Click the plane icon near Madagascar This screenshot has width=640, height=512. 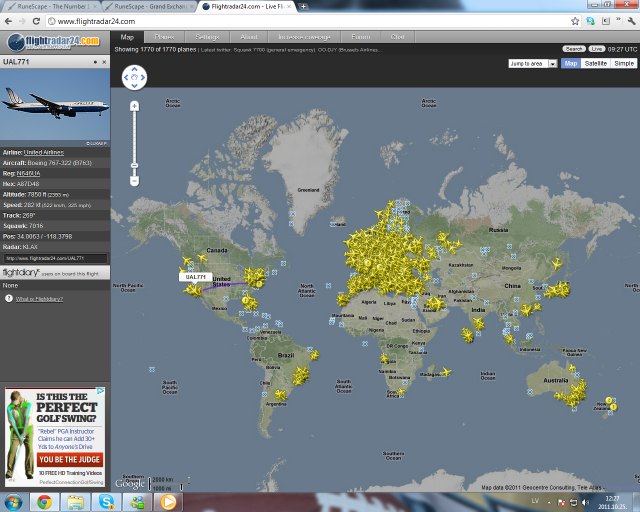[x=446, y=372]
